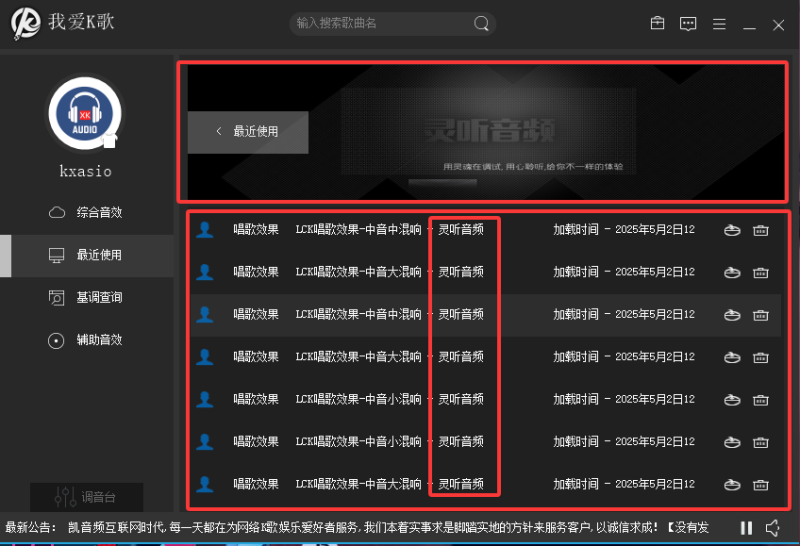Delete icon in the first list row

click(761, 230)
